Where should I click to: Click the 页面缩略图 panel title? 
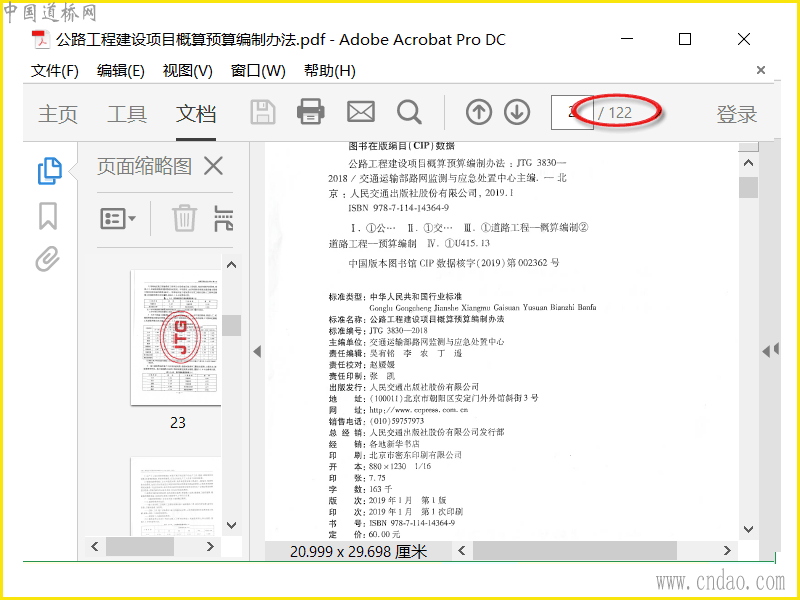[144, 166]
